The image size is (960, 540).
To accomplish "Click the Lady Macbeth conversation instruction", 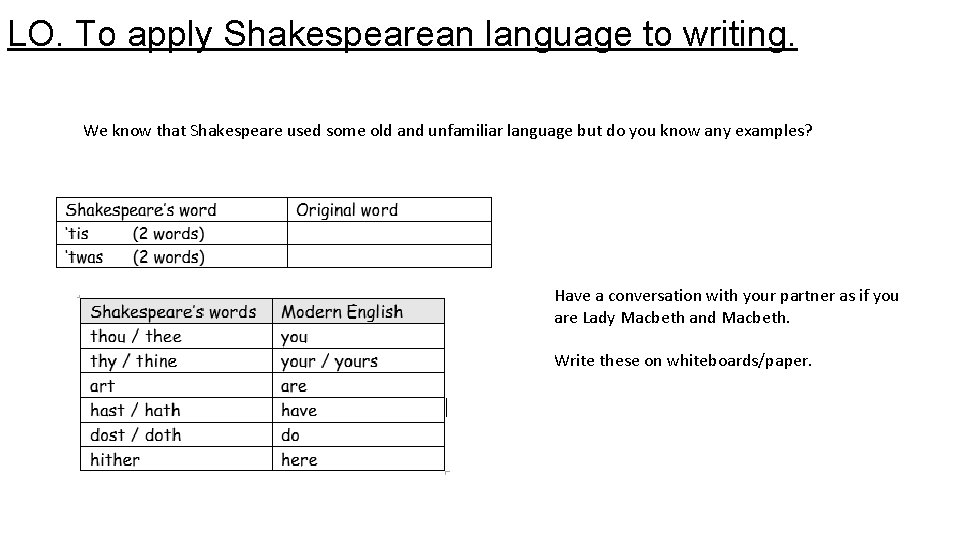I will coord(727,306).
